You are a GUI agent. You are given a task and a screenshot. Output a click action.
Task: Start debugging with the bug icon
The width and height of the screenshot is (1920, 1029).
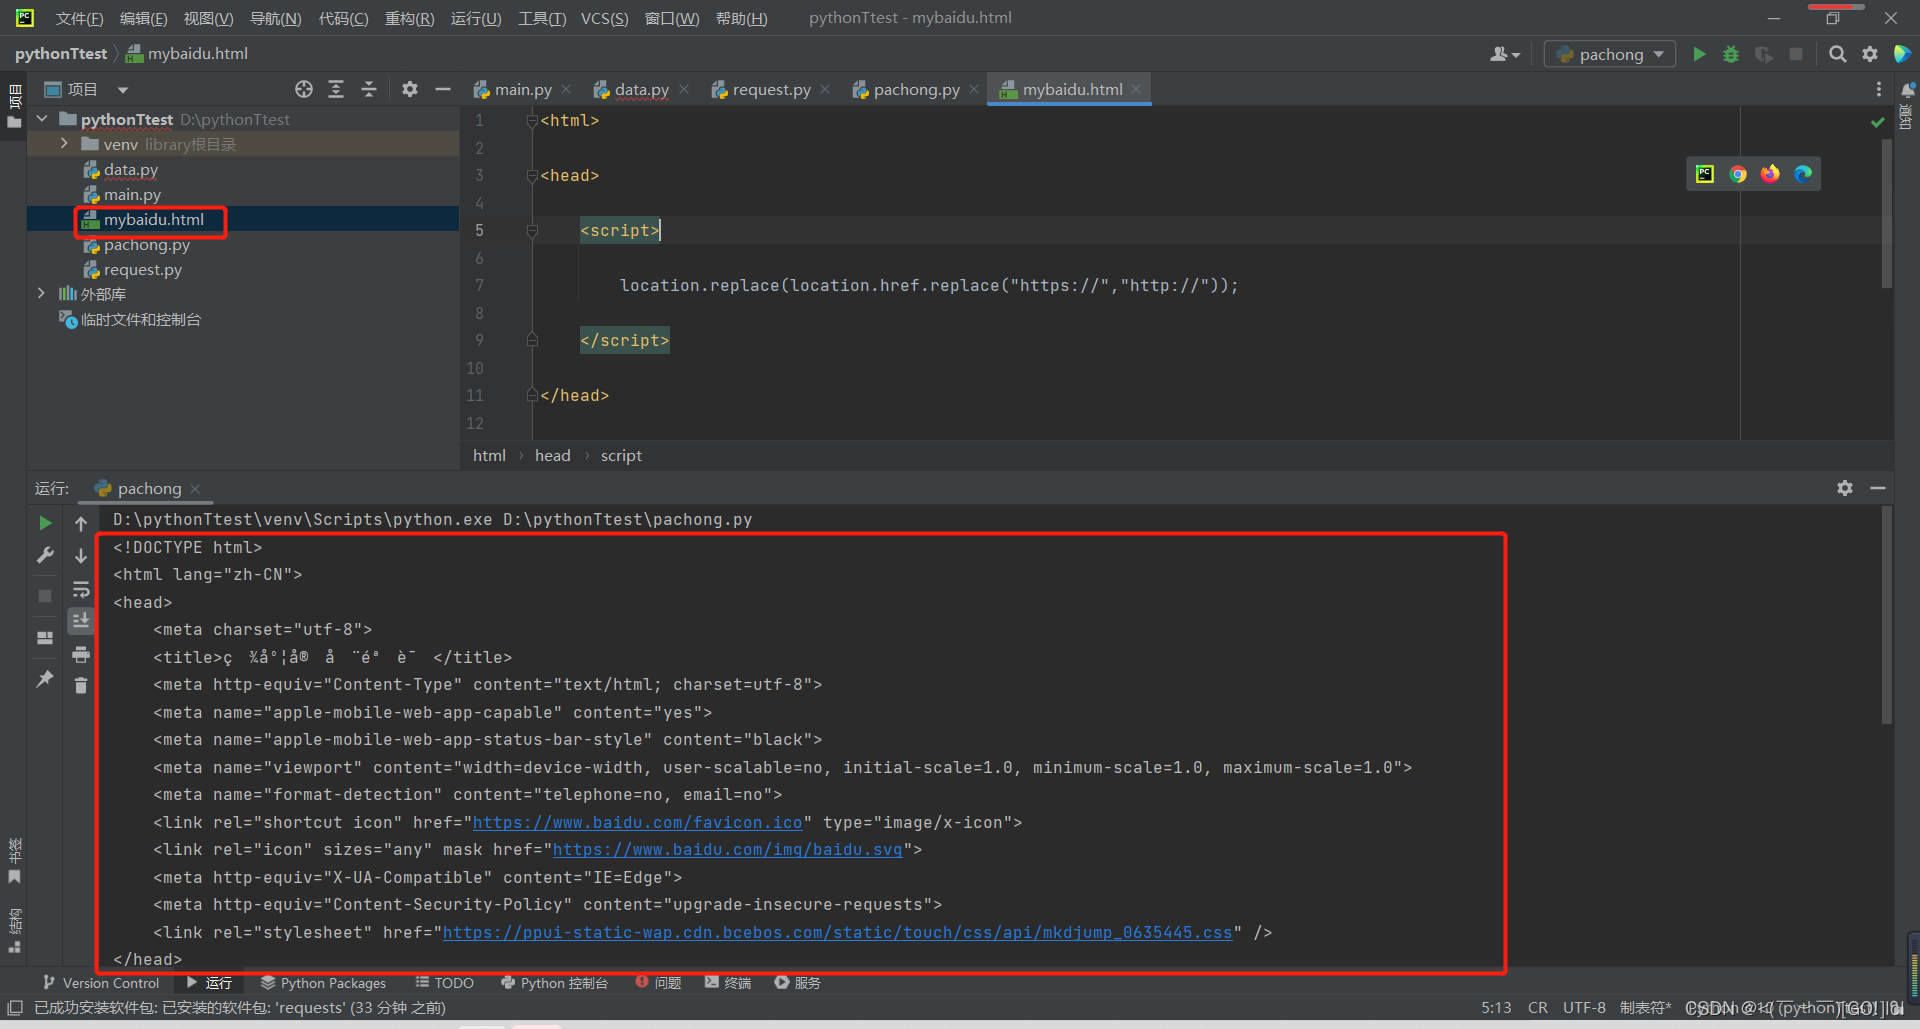tap(1731, 54)
